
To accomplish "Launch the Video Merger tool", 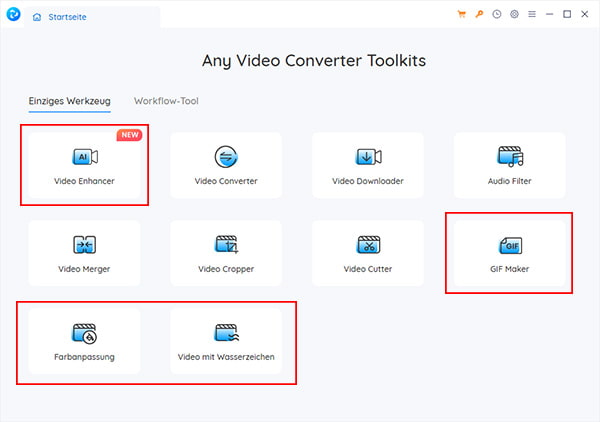I will pos(84,253).
